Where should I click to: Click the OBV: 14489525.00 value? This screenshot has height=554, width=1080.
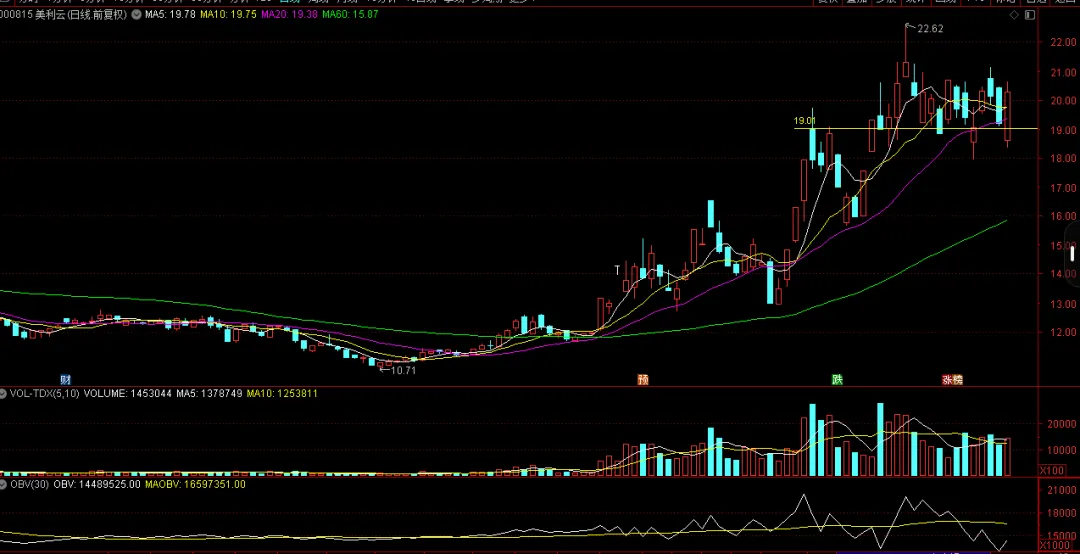click(x=97, y=484)
